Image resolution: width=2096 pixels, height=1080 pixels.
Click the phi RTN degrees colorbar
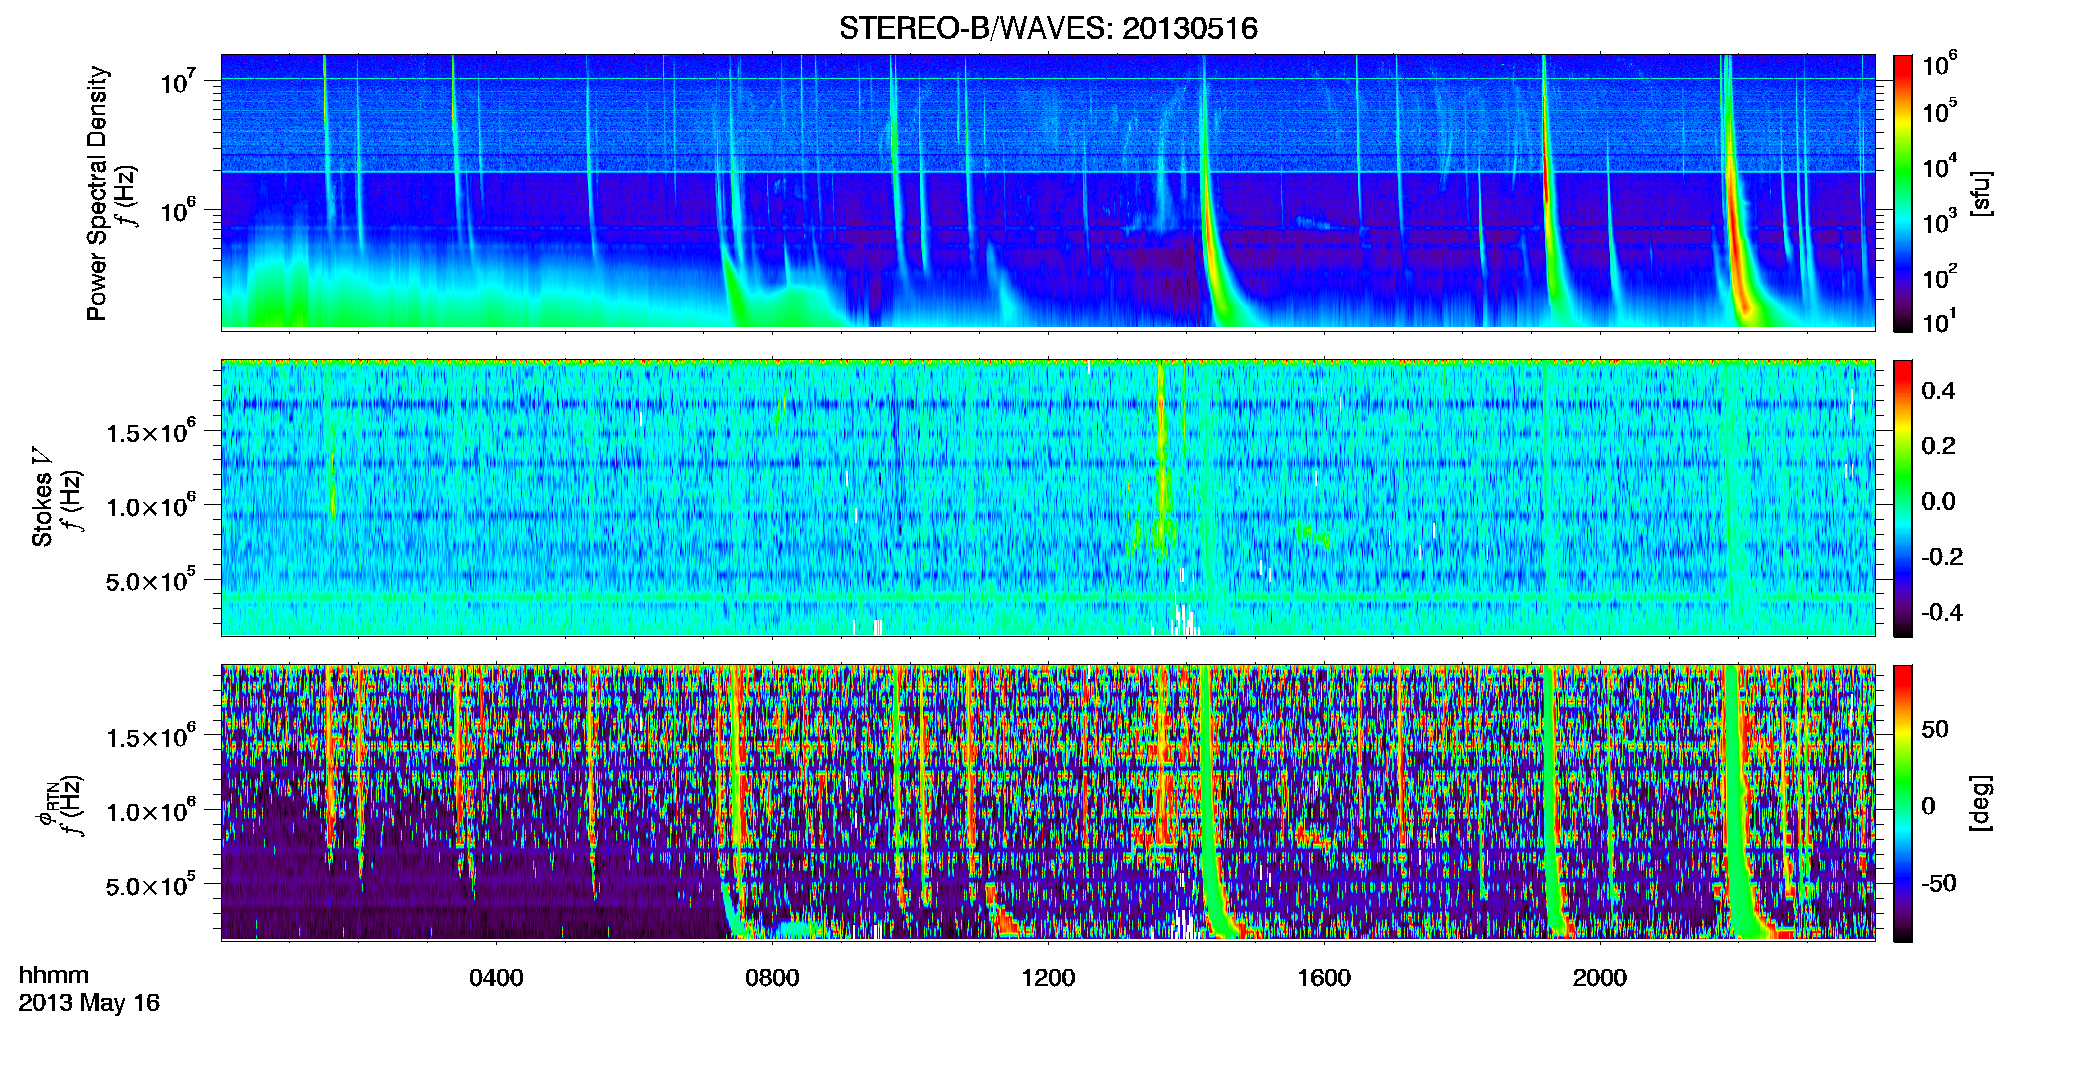(1902, 803)
